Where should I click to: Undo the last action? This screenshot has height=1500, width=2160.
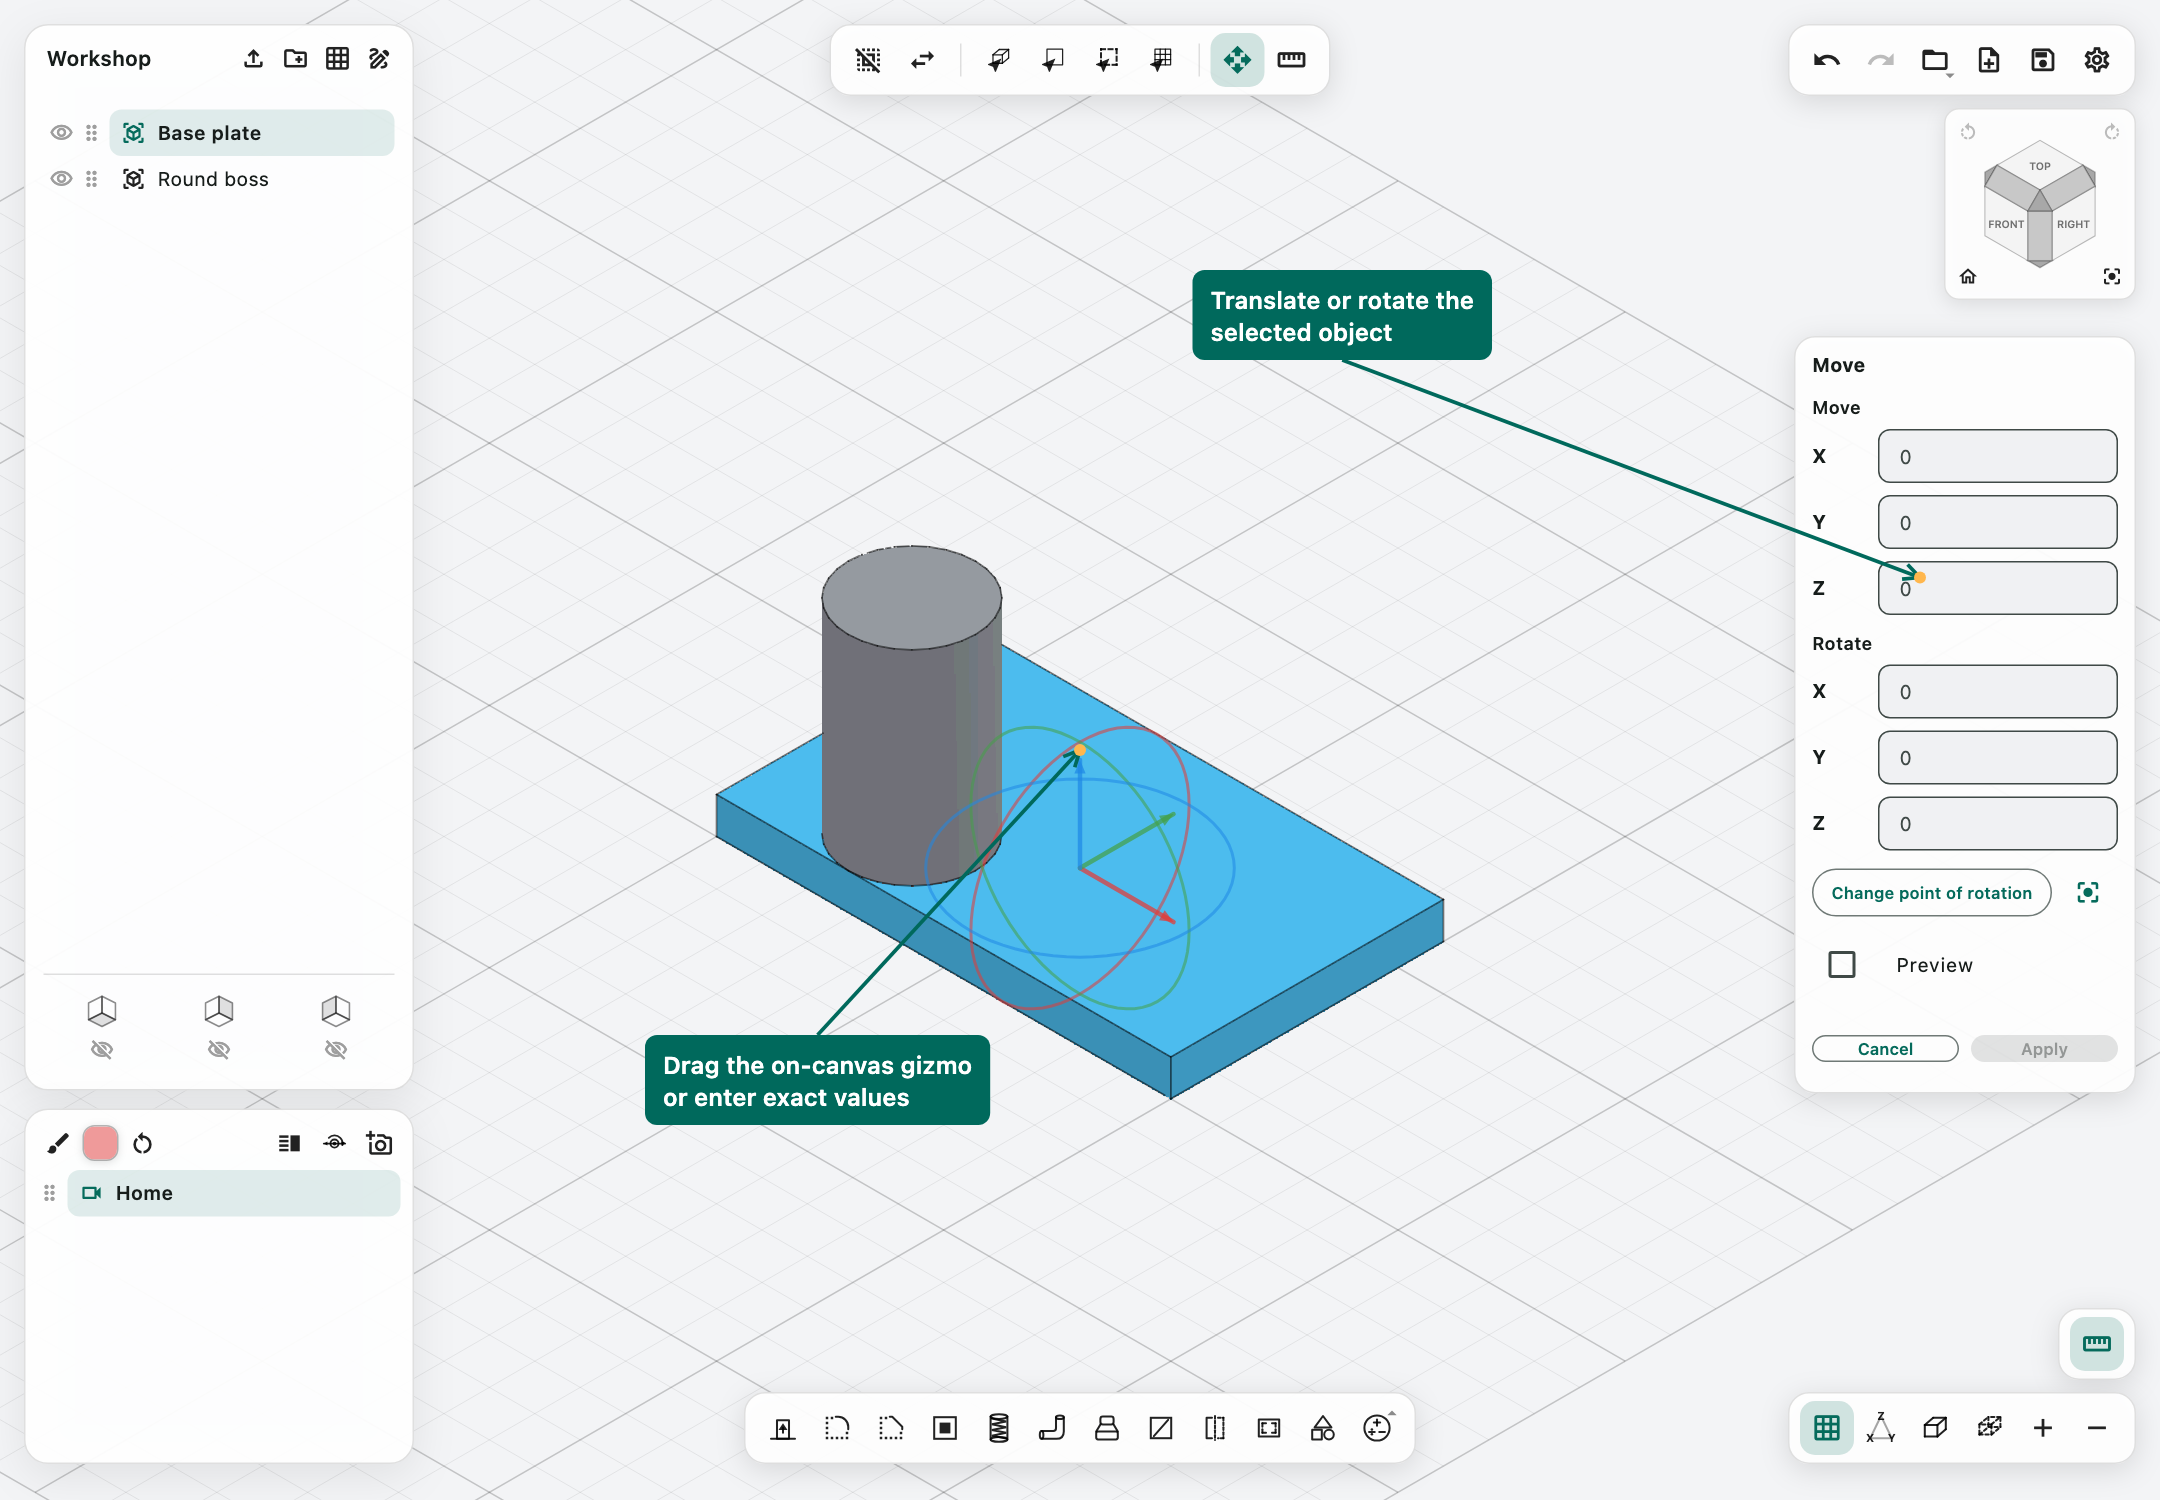(x=1826, y=60)
